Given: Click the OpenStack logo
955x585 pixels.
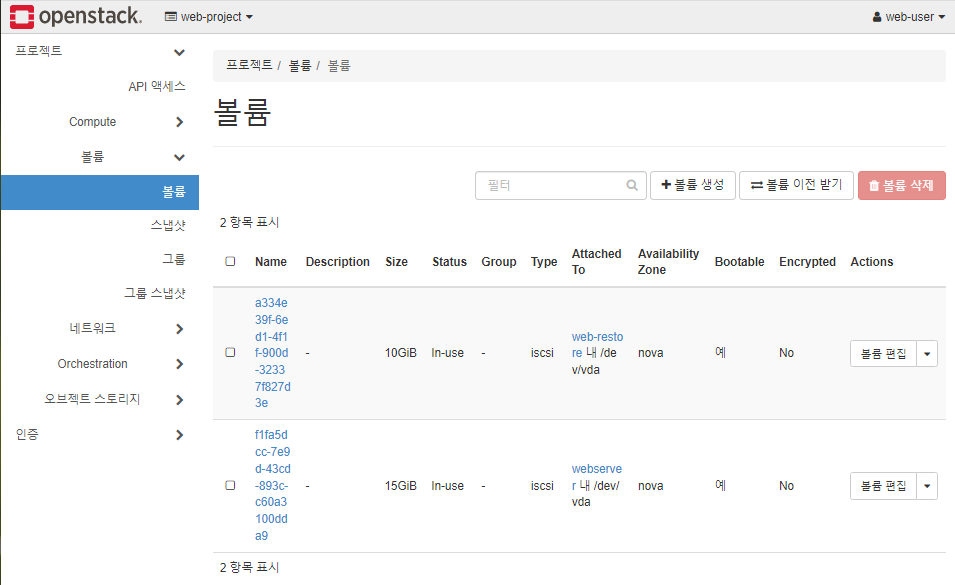Looking at the screenshot, I should 76,16.
